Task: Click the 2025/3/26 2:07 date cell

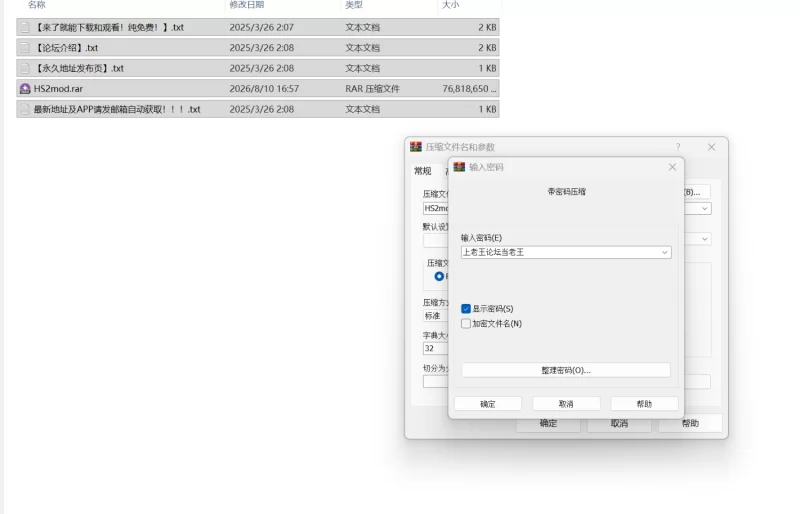Action: coord(261,28)
